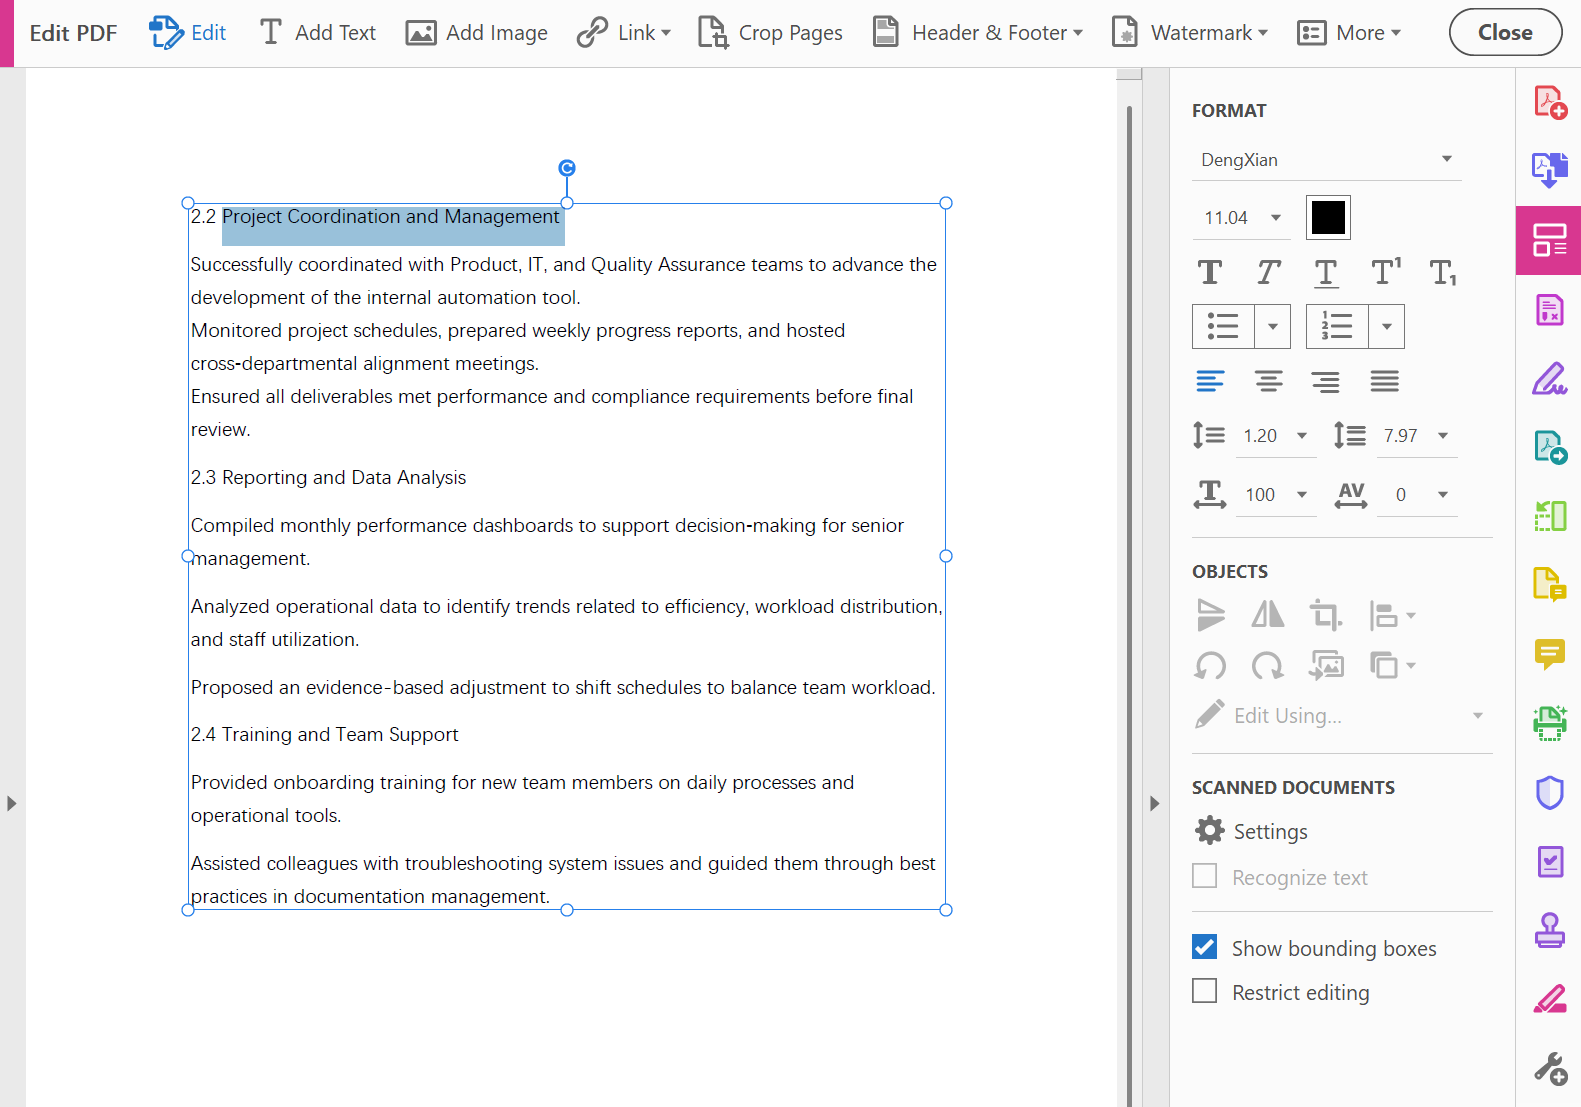Justify the paragraph text alignment
The height and width of the screenshot is (1107, 1581).
point(1384,381)
